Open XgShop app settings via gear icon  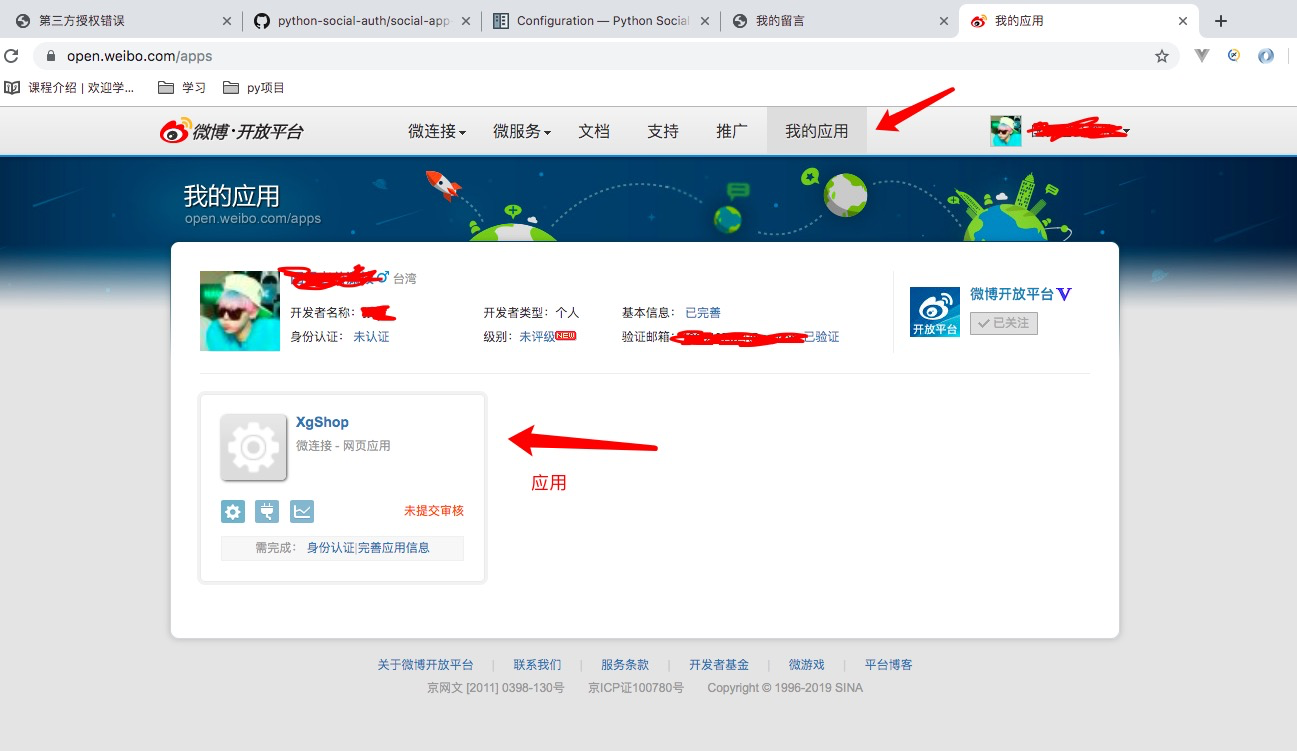(x=232, y=511)
